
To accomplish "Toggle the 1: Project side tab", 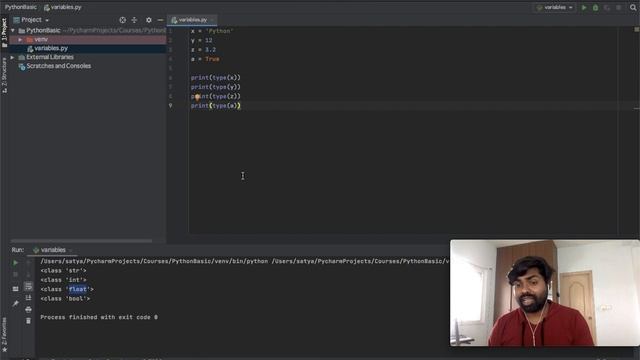I will (4, 33).
